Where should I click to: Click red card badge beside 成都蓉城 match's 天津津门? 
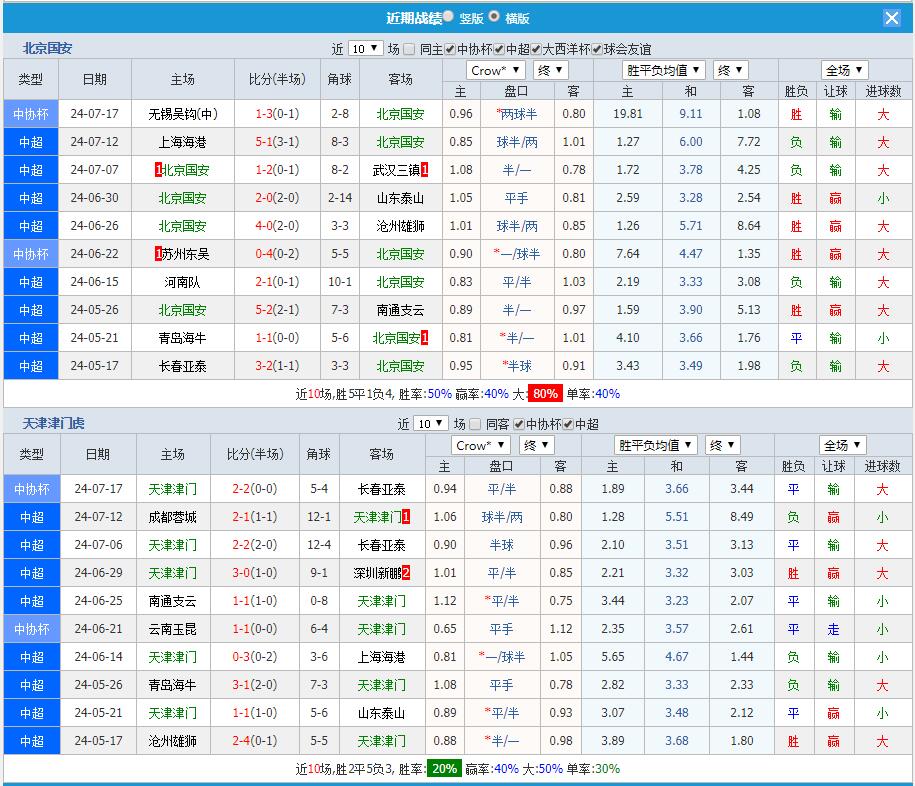coord(406,517)
